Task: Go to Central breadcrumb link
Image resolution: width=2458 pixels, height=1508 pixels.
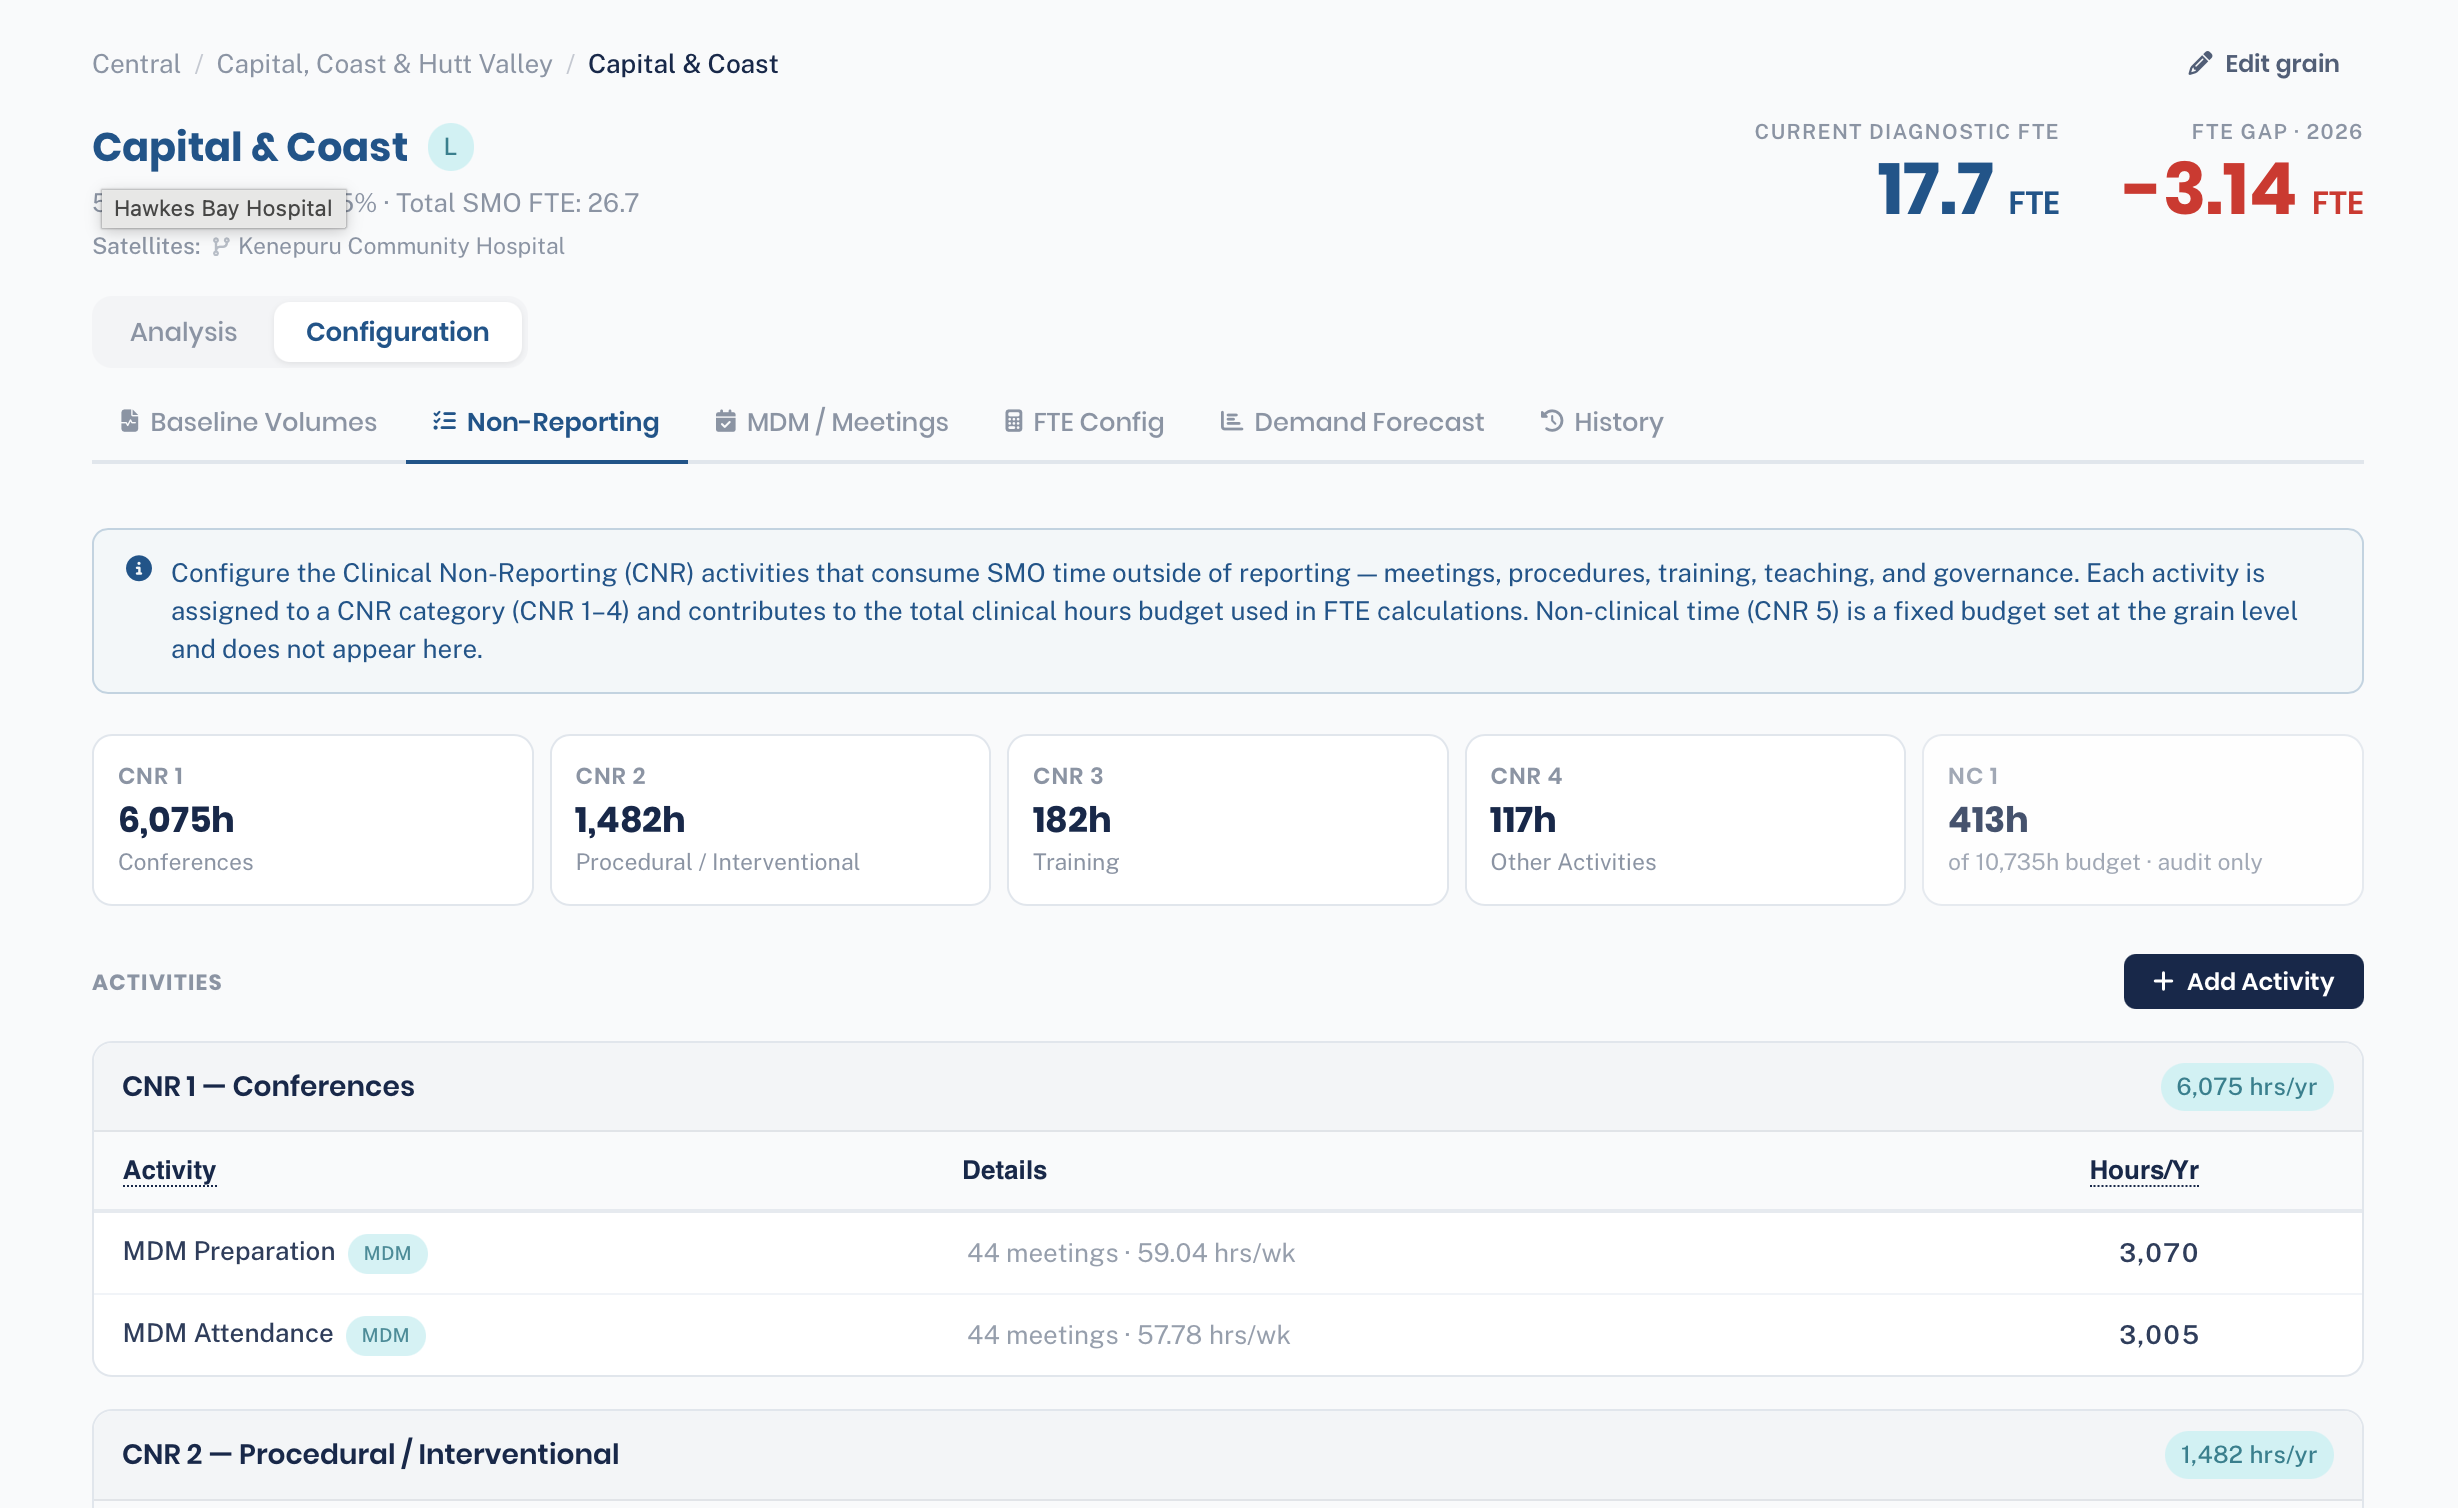Action: point(137,64)
